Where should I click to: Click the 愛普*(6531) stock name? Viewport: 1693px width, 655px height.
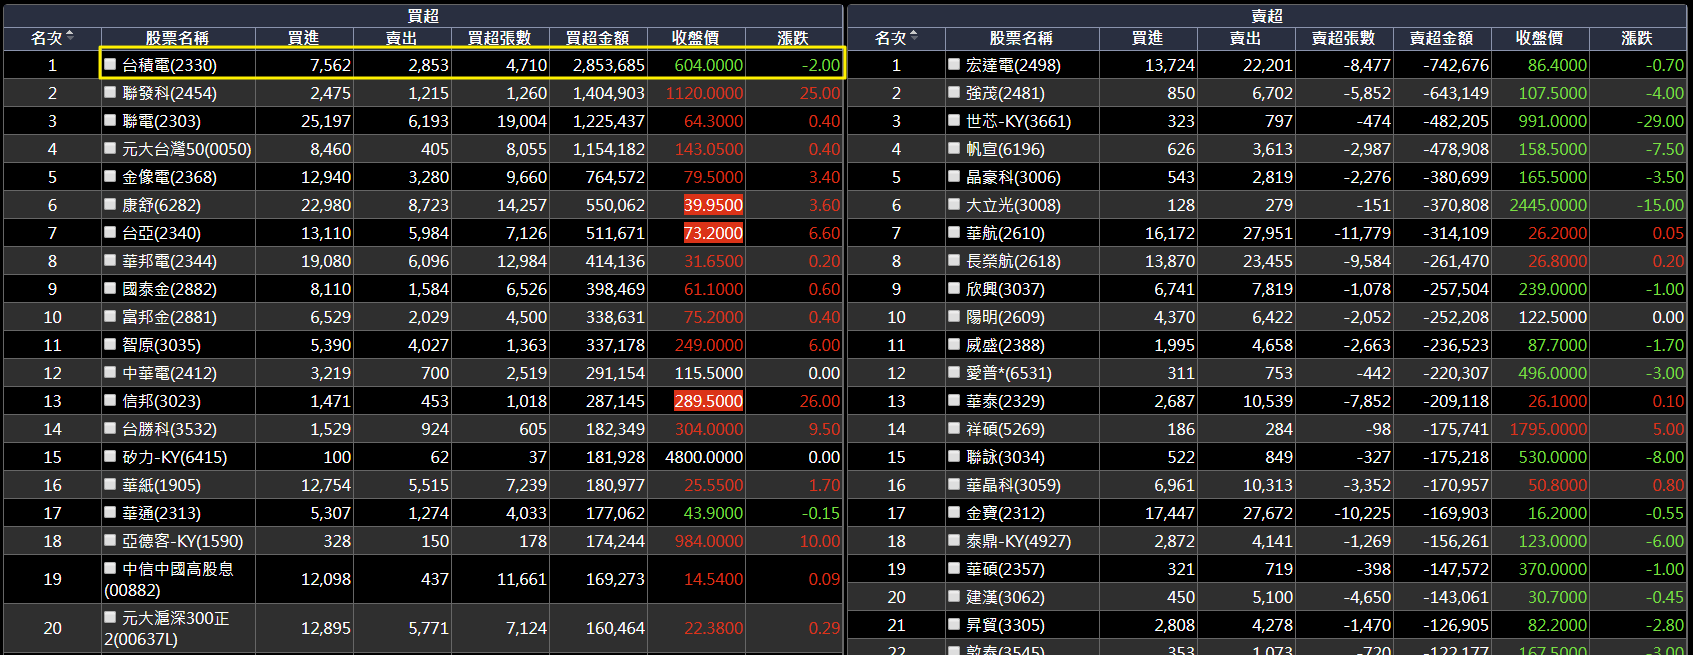tap(1009, 373)
